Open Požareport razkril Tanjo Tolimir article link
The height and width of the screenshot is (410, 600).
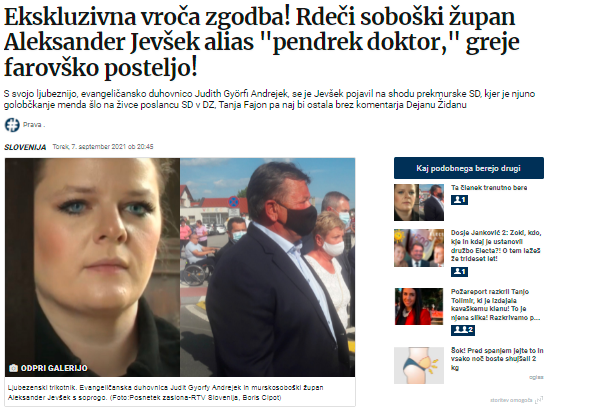pos(496,304)
